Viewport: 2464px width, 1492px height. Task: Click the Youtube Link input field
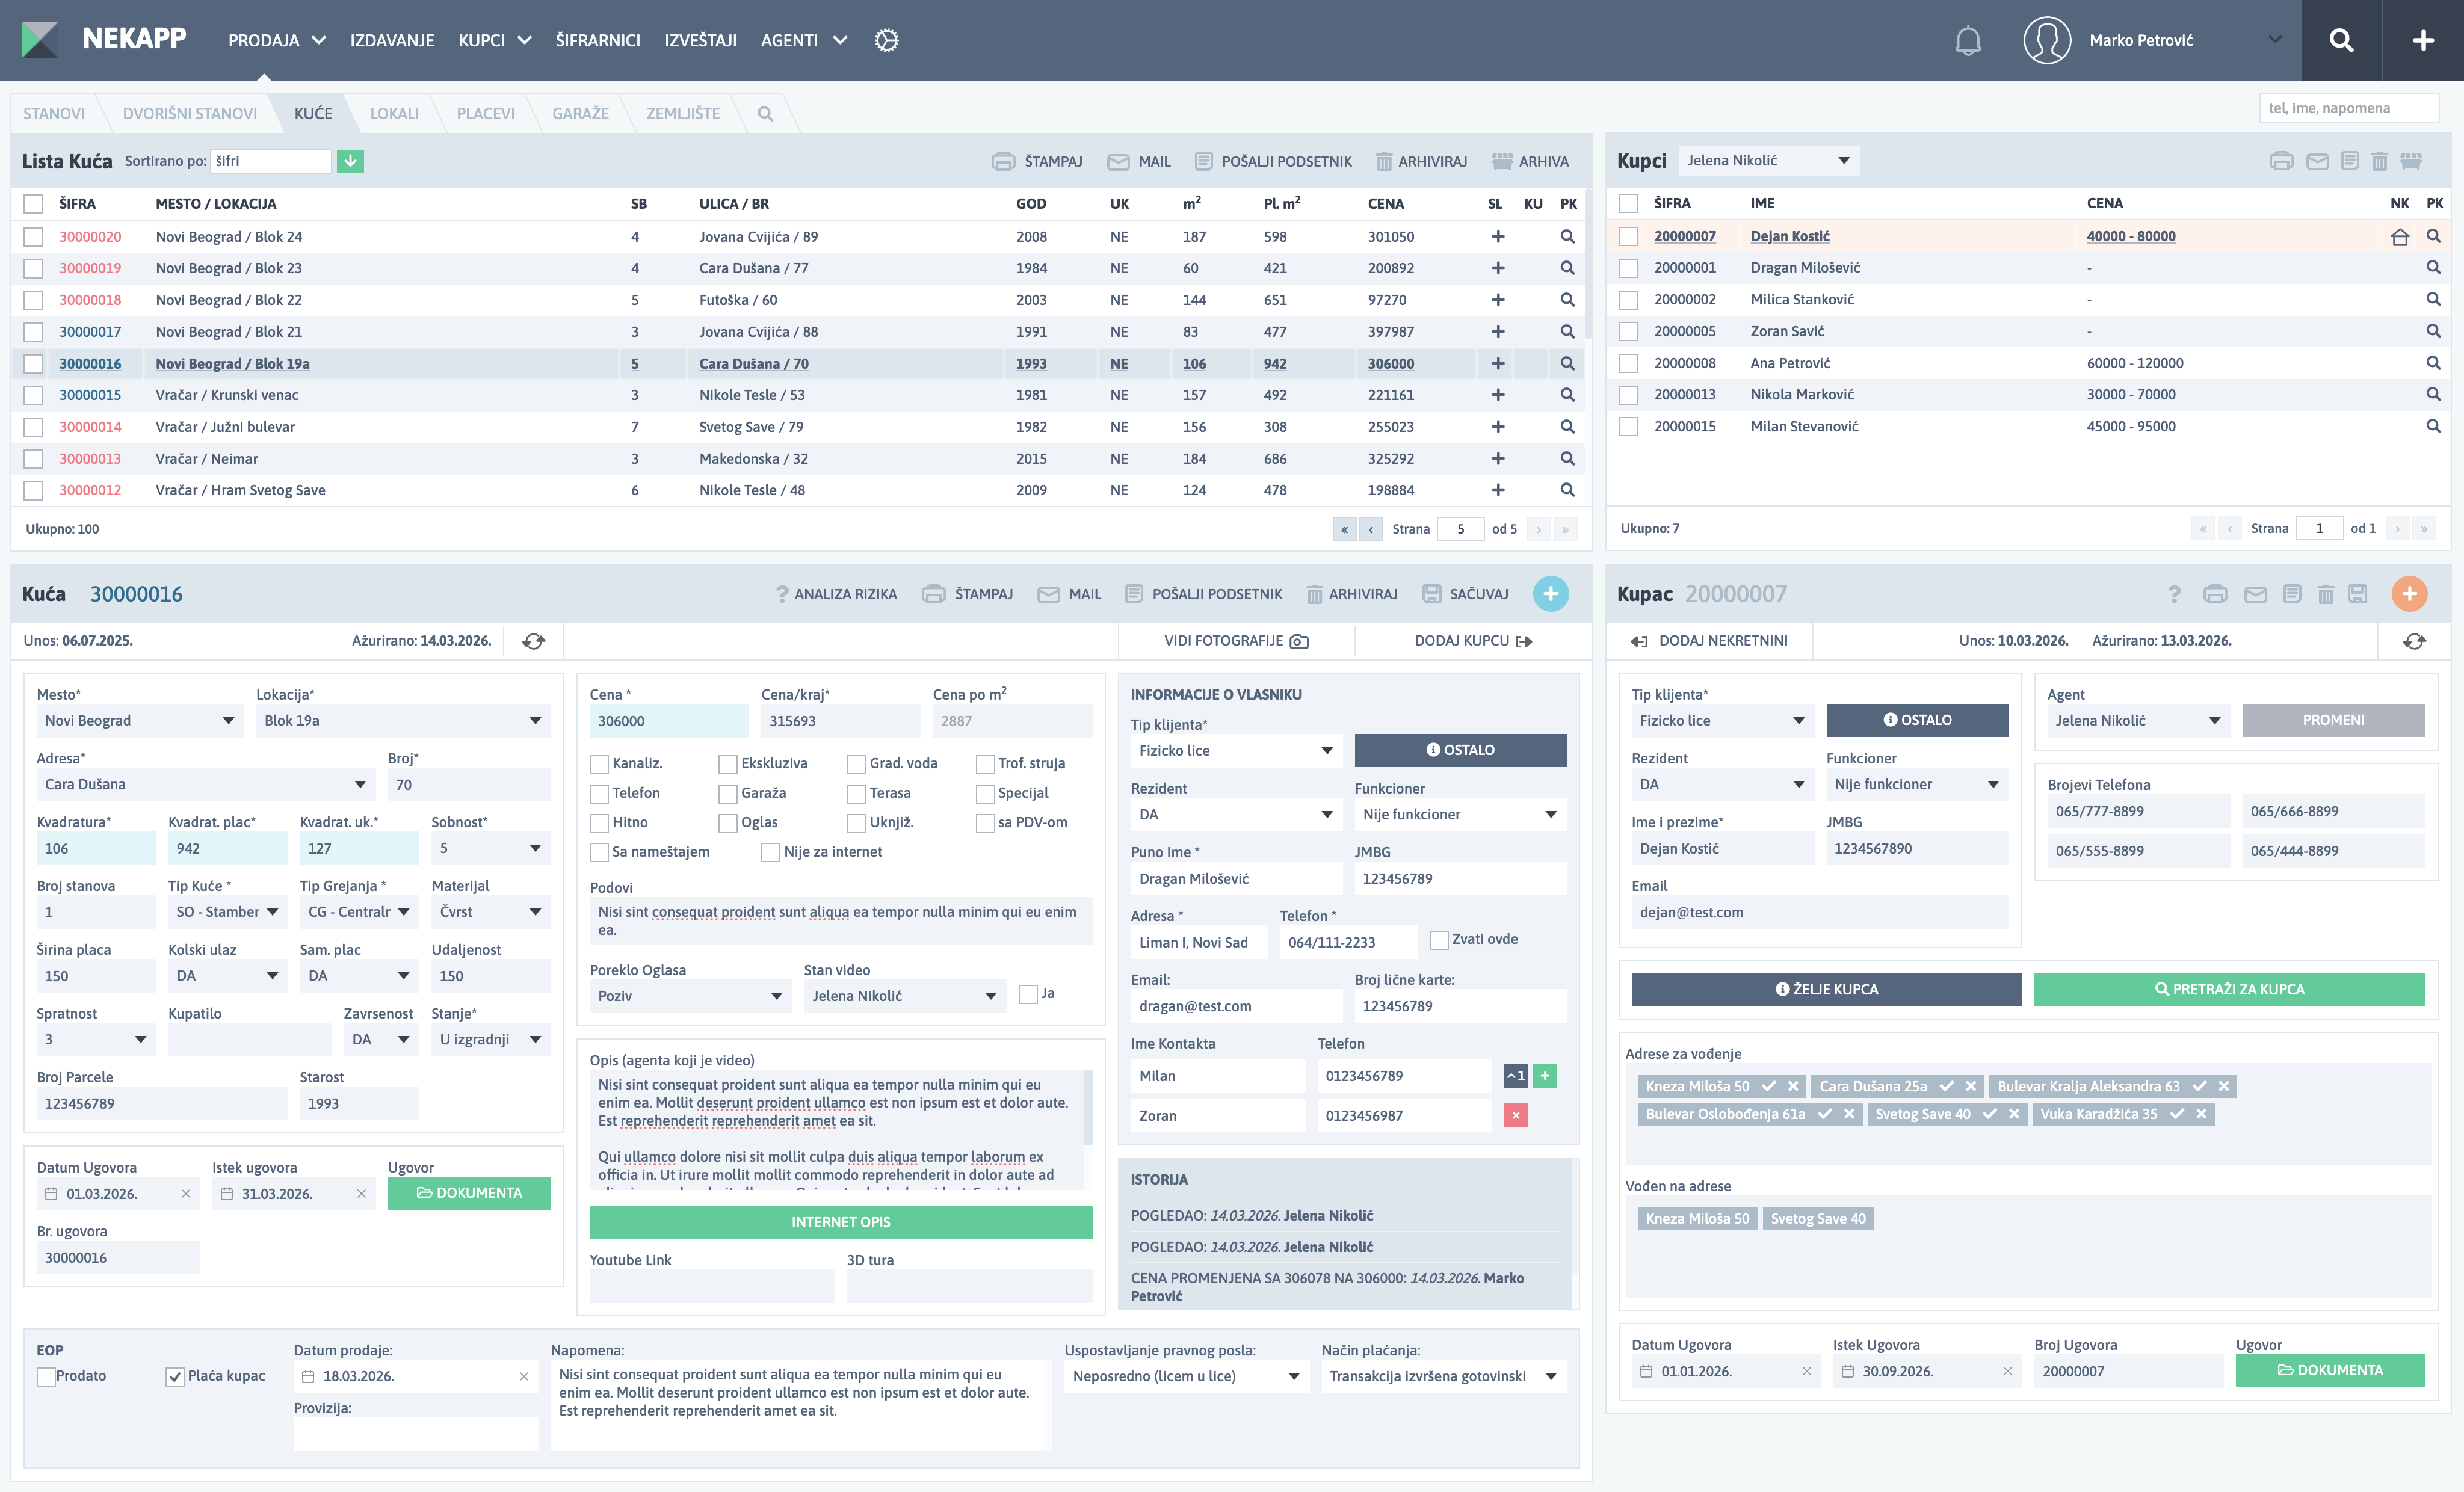point(711,1287)
